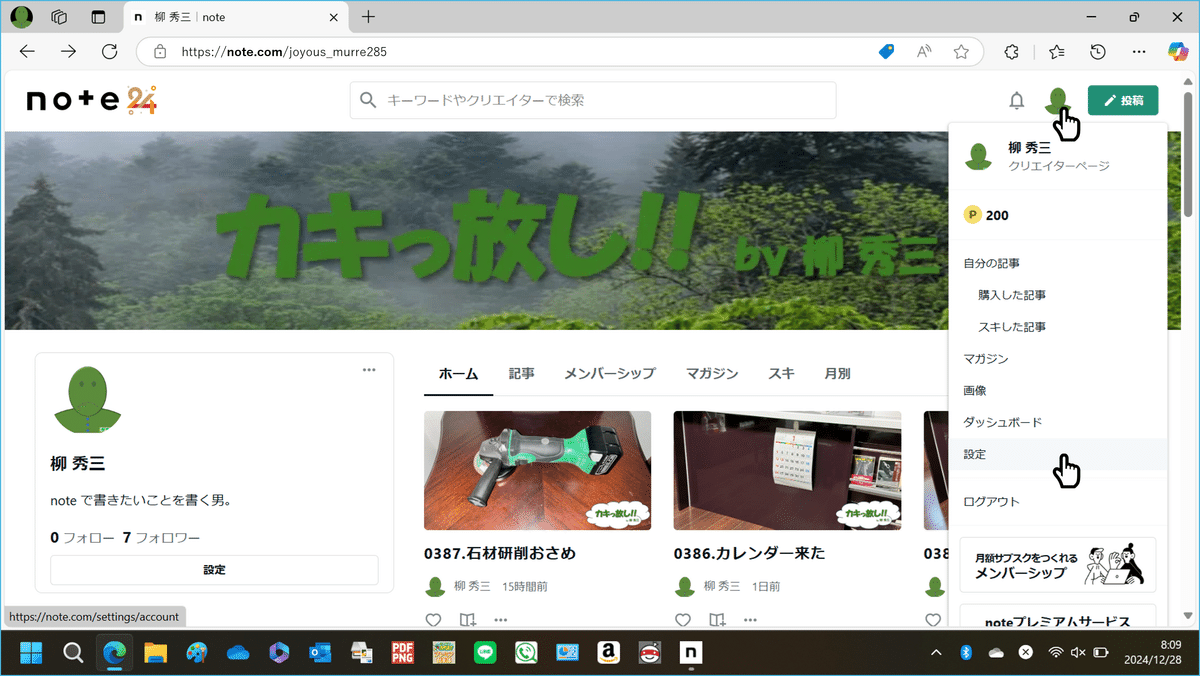Image resolution: width=1200 pixels, height=676 pixels.
Task: Unmute the system volume in the tray
Action: 1074,652
